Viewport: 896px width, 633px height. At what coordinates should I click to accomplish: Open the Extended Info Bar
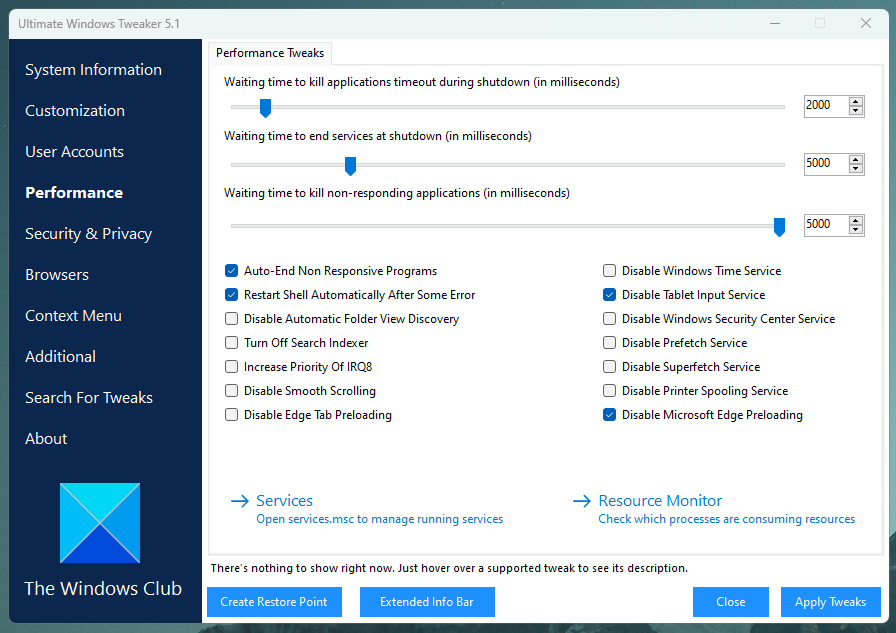(426, 602)
